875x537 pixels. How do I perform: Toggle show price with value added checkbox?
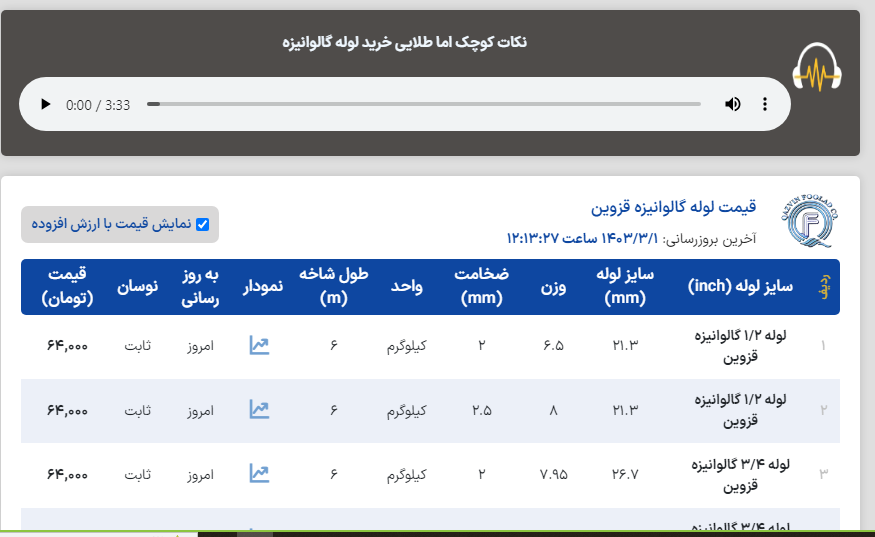click(203, 224)
